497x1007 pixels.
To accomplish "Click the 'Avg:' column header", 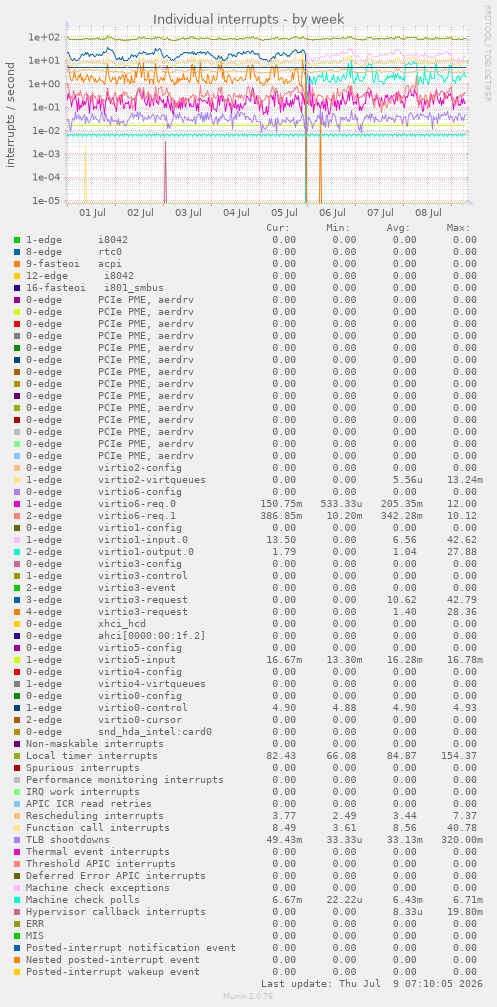I will click(398, 228).
